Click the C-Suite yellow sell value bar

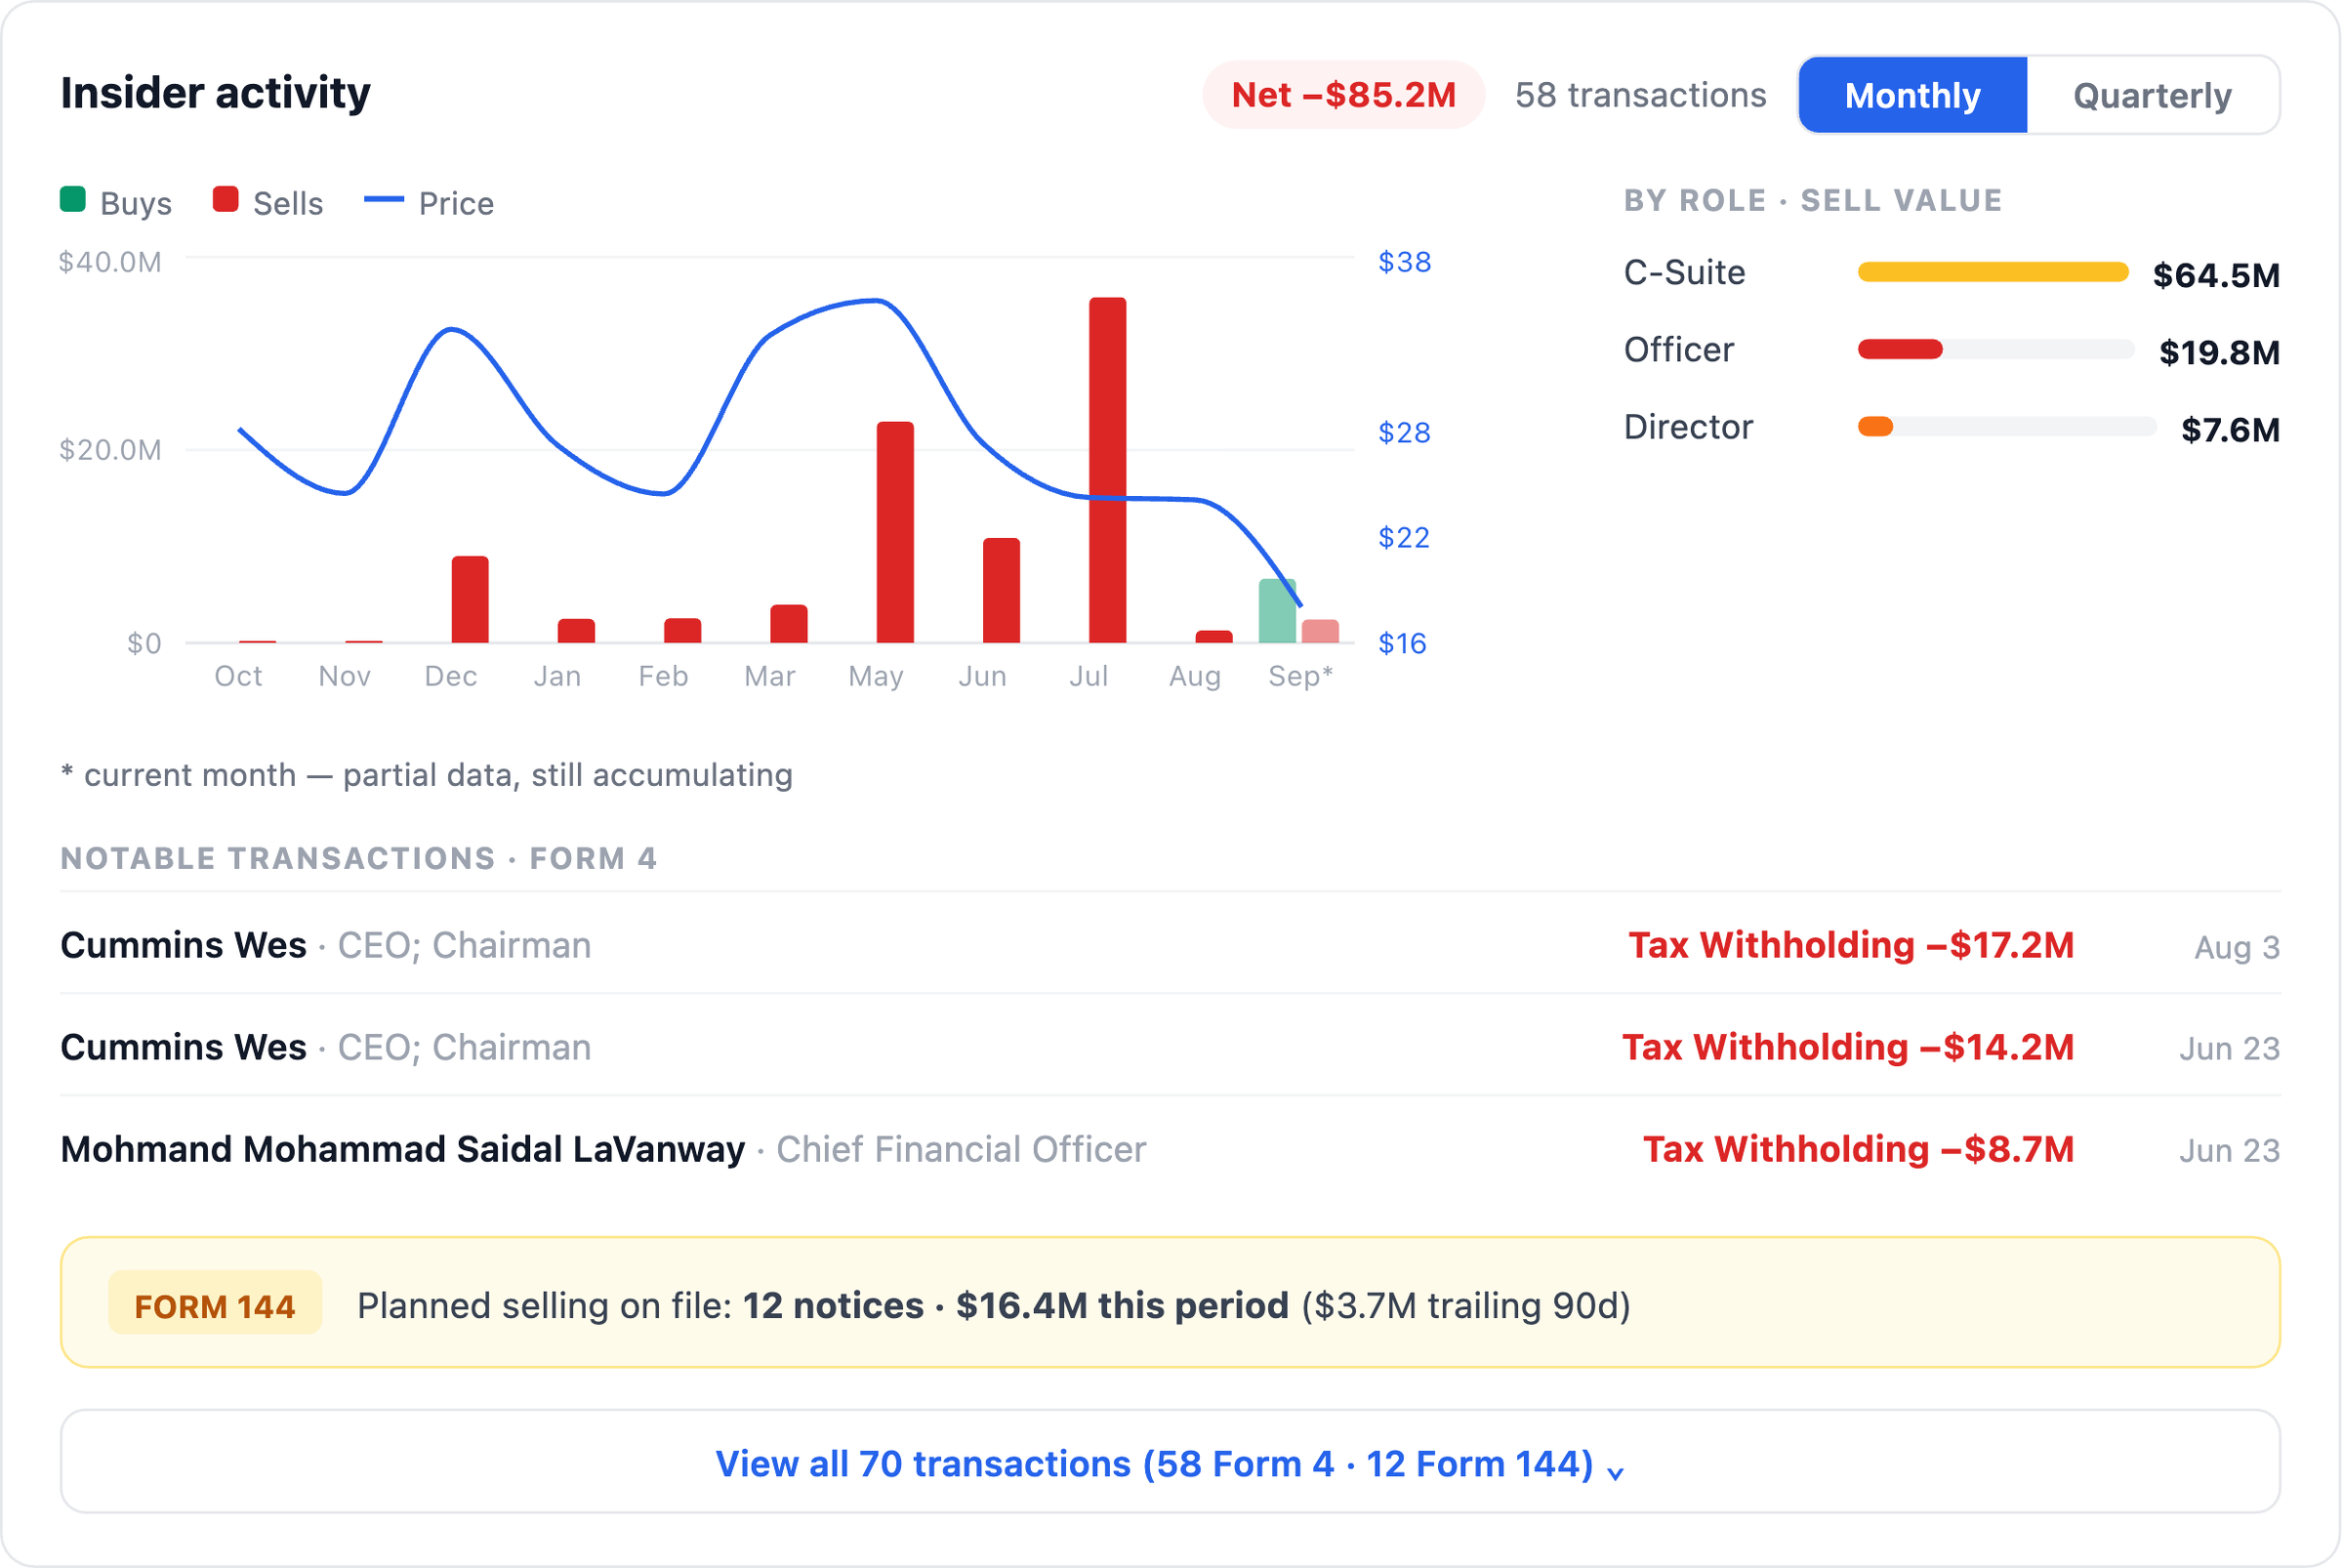[1994, 272]
